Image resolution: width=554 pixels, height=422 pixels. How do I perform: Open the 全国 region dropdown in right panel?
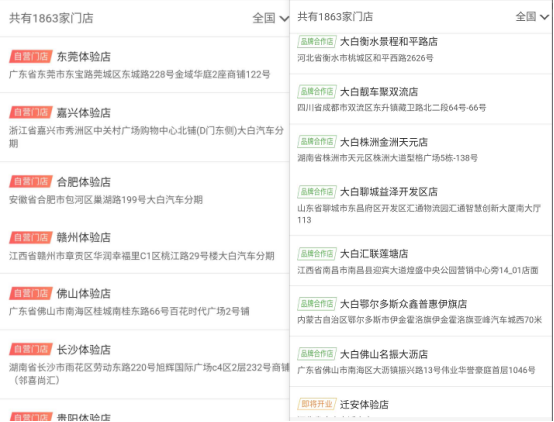[x=532, y=16]
